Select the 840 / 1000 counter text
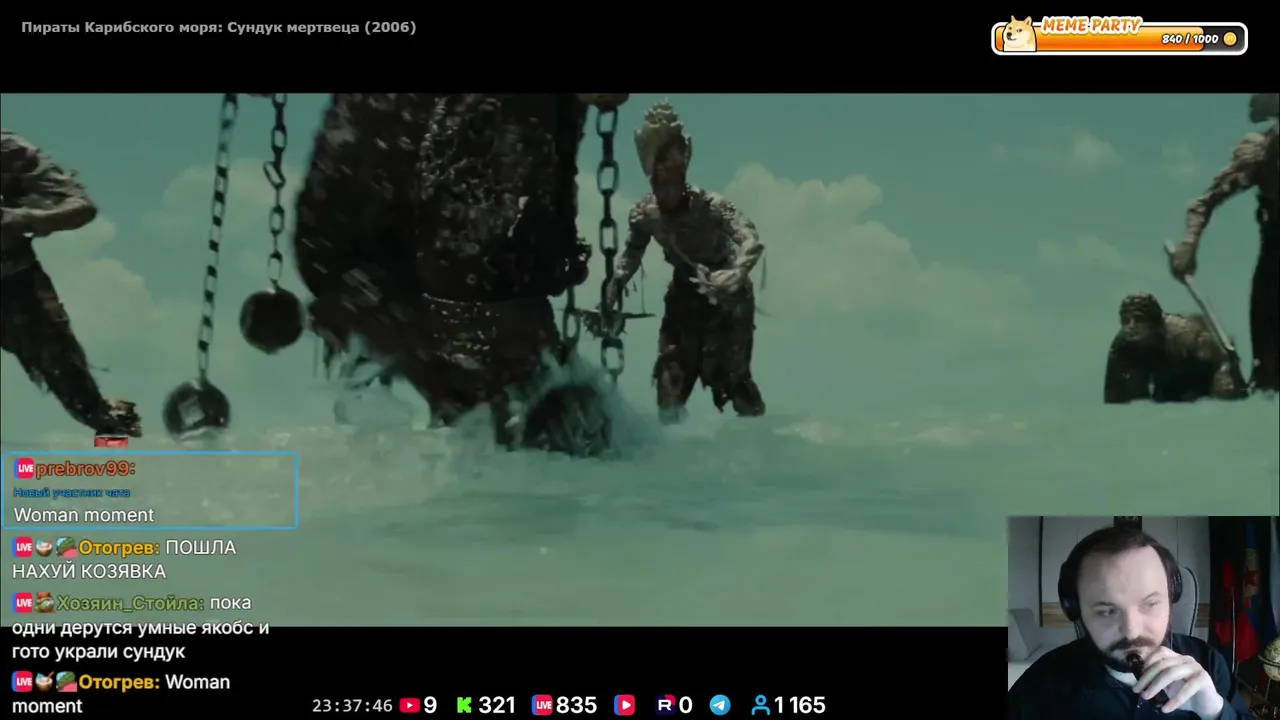 [x=1190, y=39]
